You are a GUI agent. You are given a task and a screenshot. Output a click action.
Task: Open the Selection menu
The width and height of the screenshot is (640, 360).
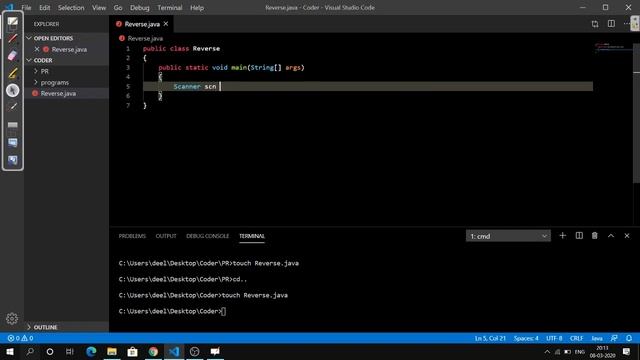(71, 7)
